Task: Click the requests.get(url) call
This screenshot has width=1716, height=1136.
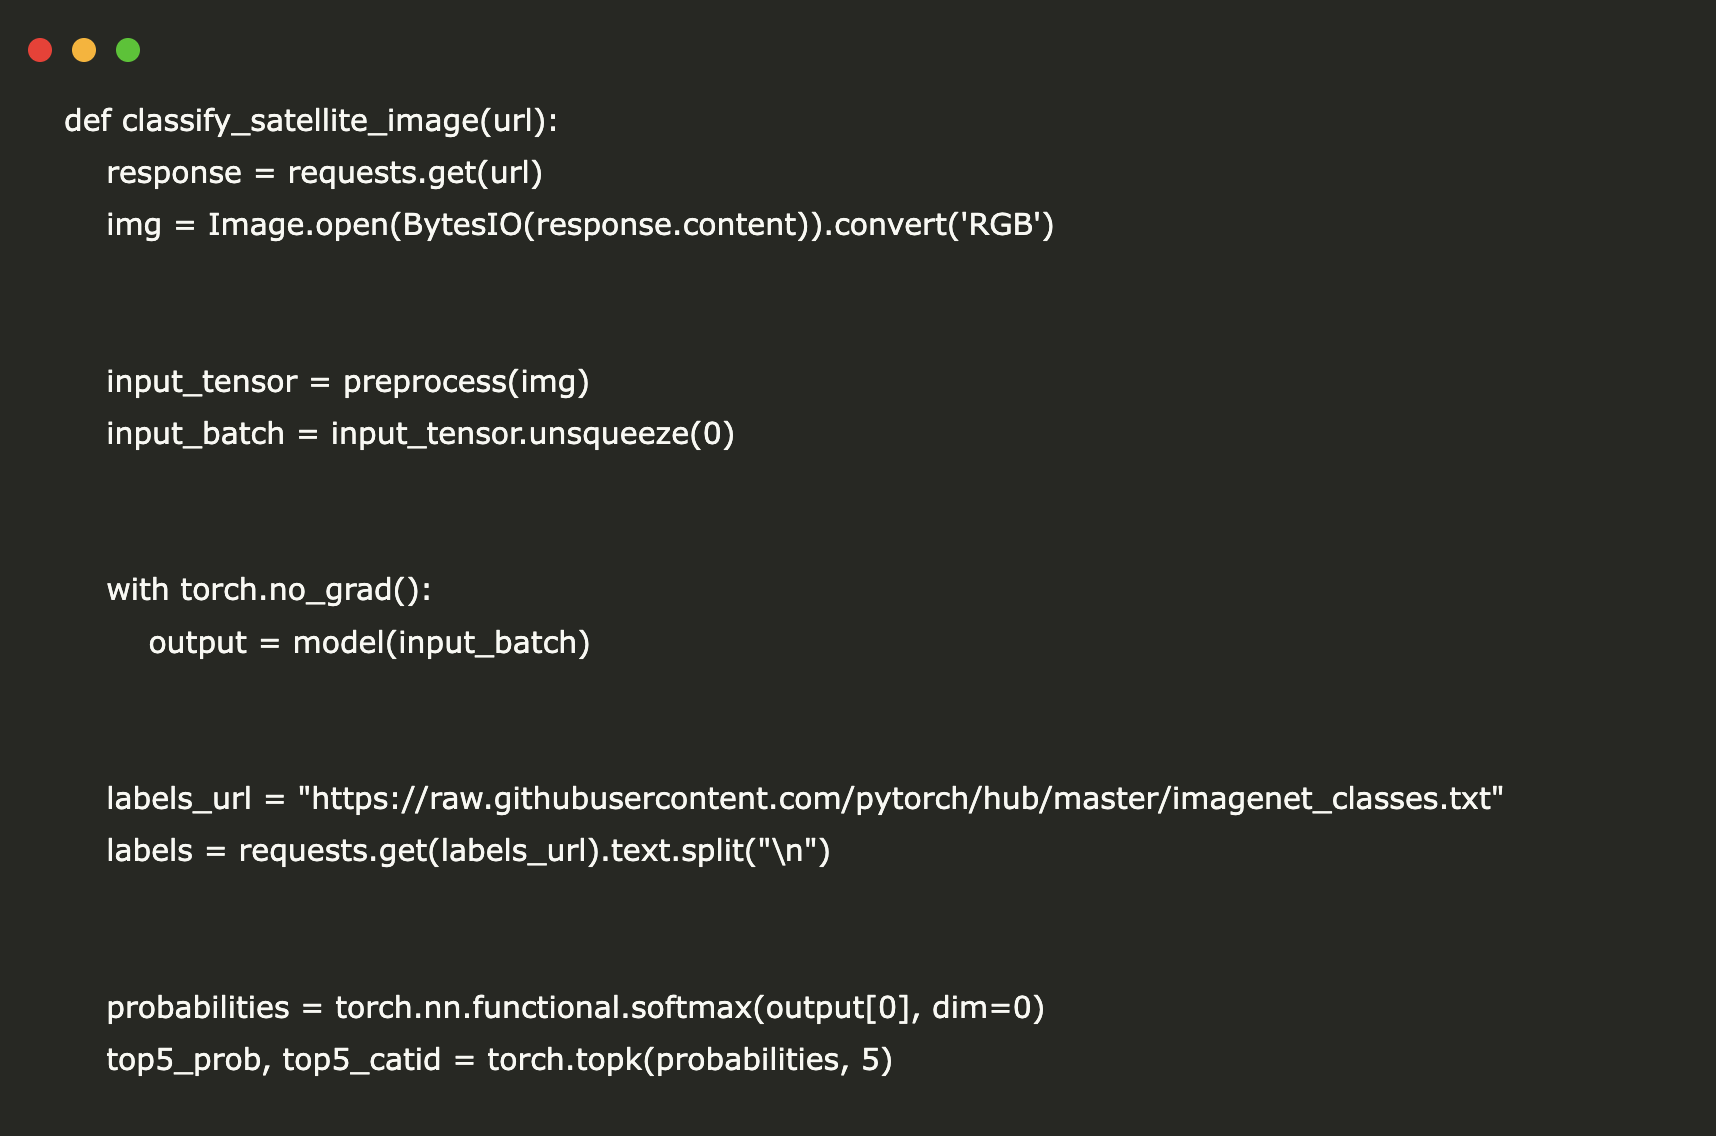Action: (415, 173)
